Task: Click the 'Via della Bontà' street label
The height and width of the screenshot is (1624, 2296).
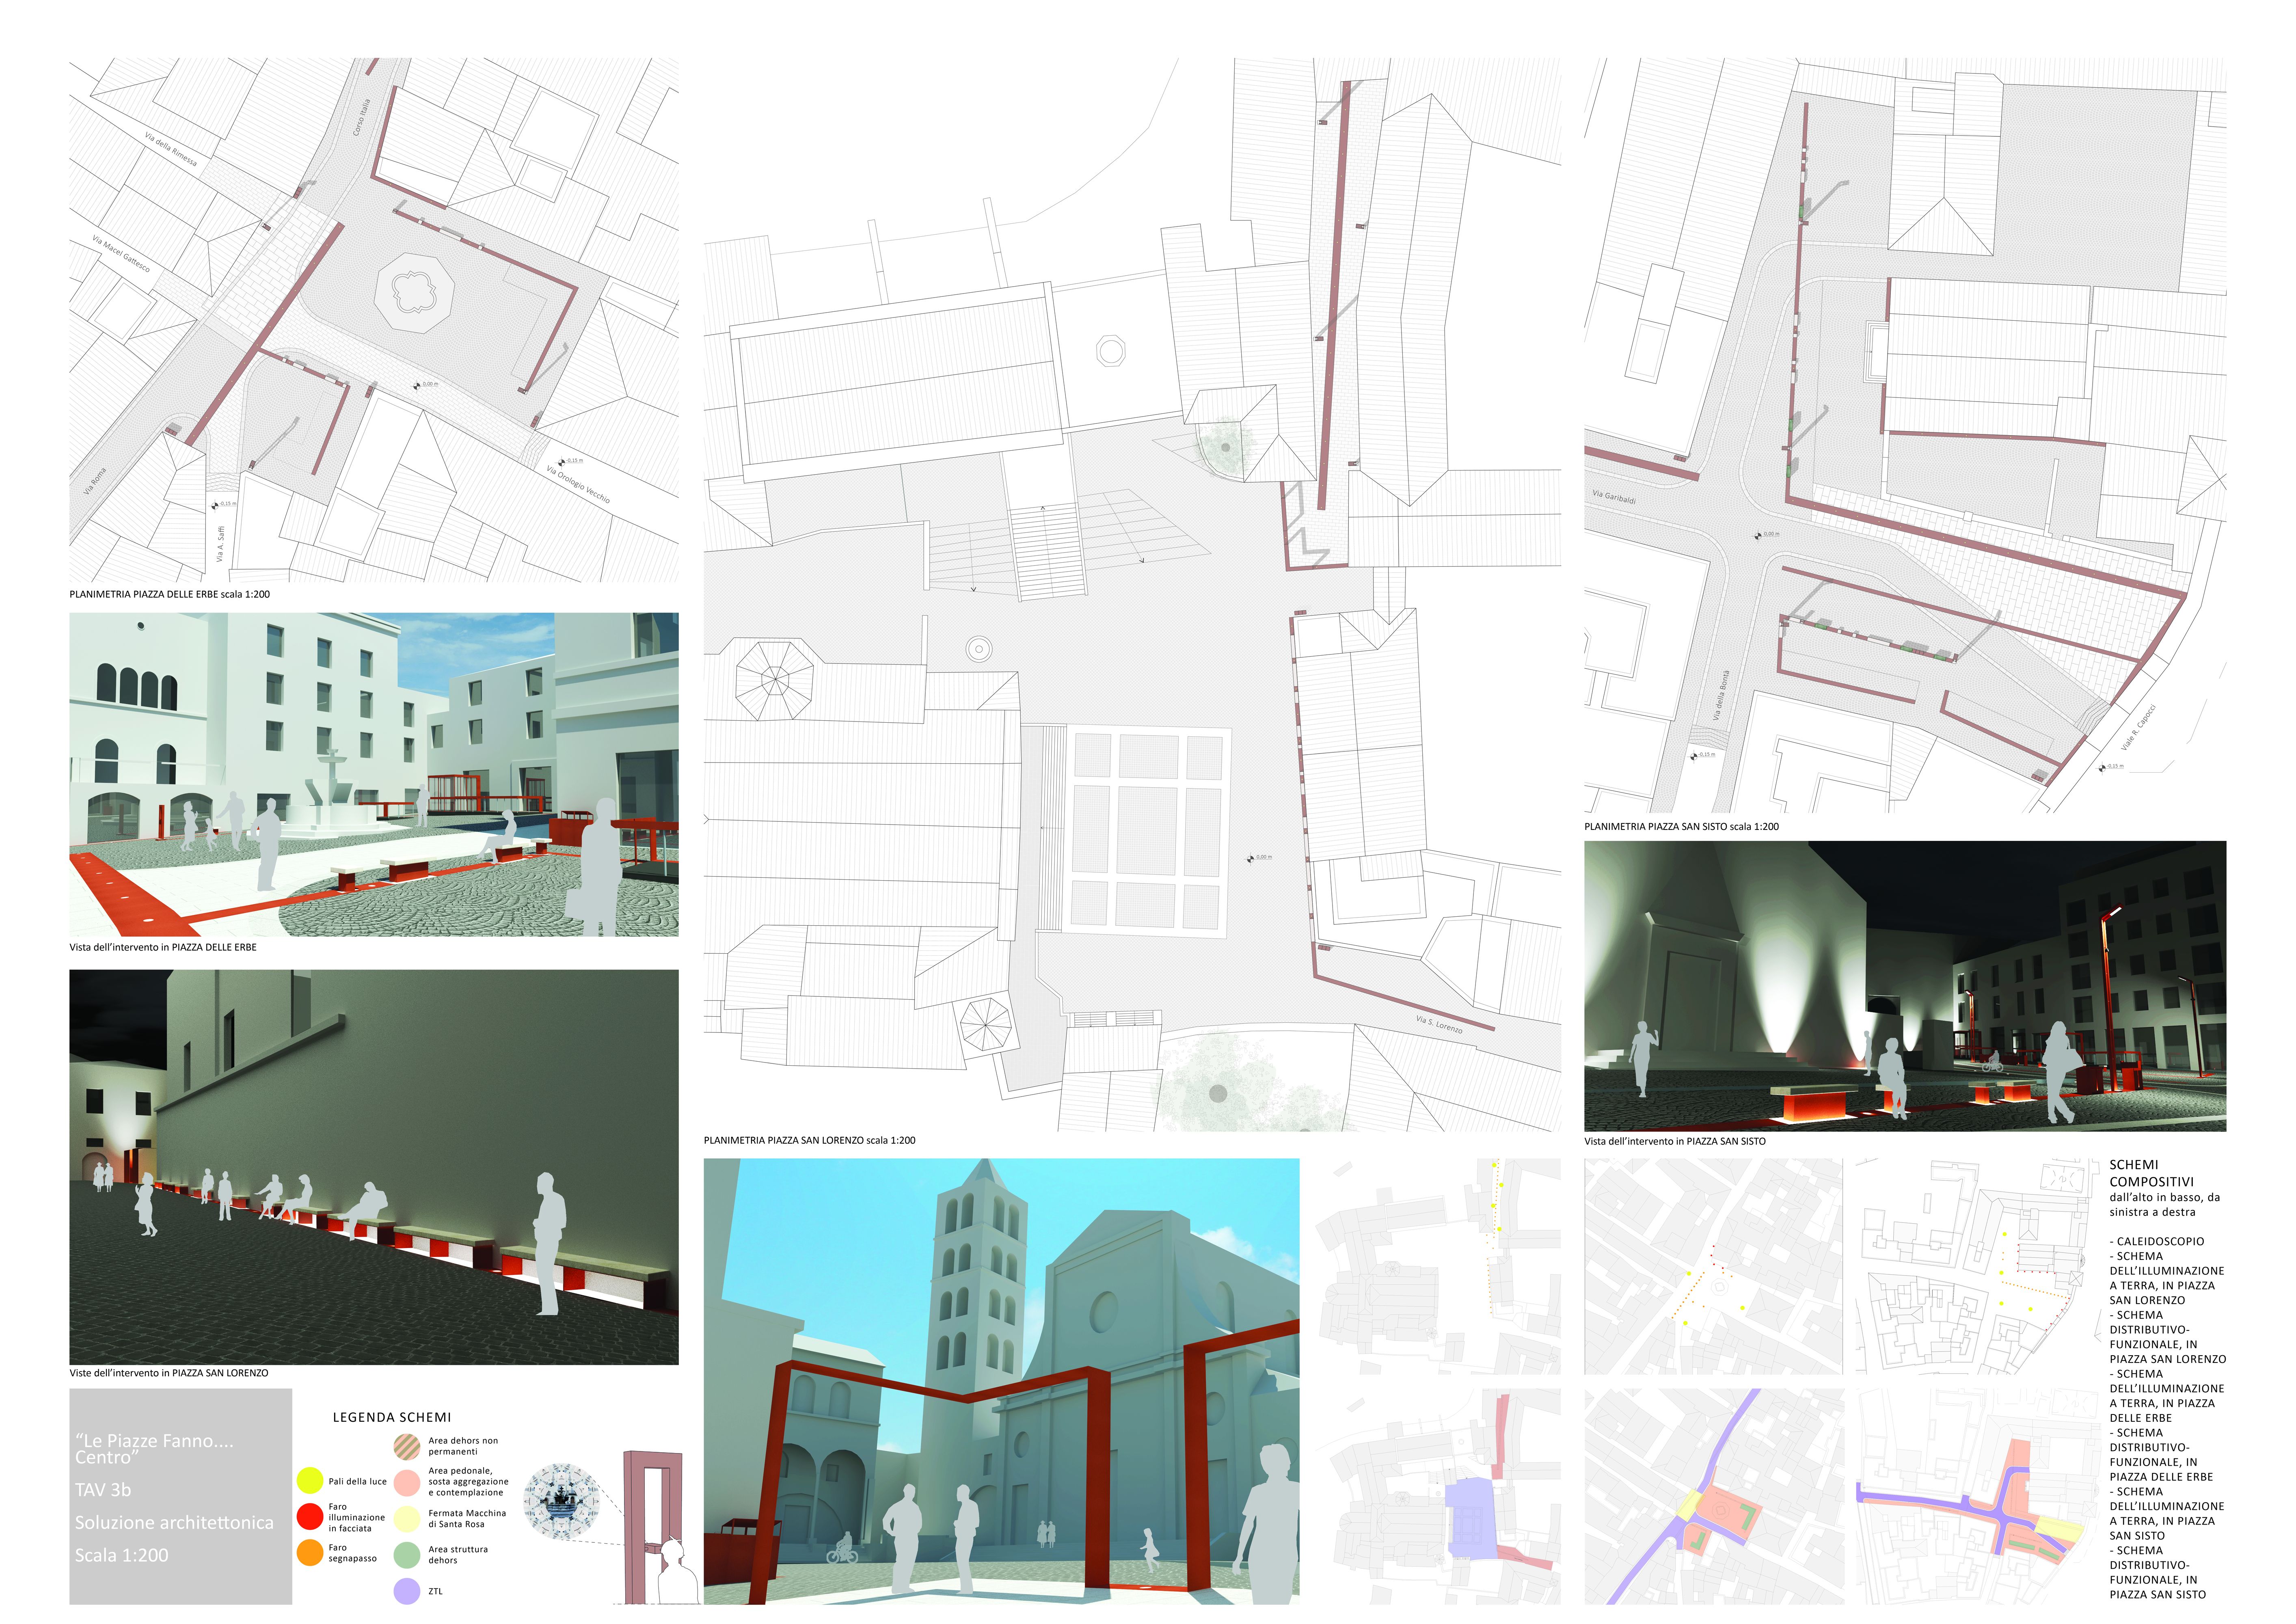Action: (1721, 695)
